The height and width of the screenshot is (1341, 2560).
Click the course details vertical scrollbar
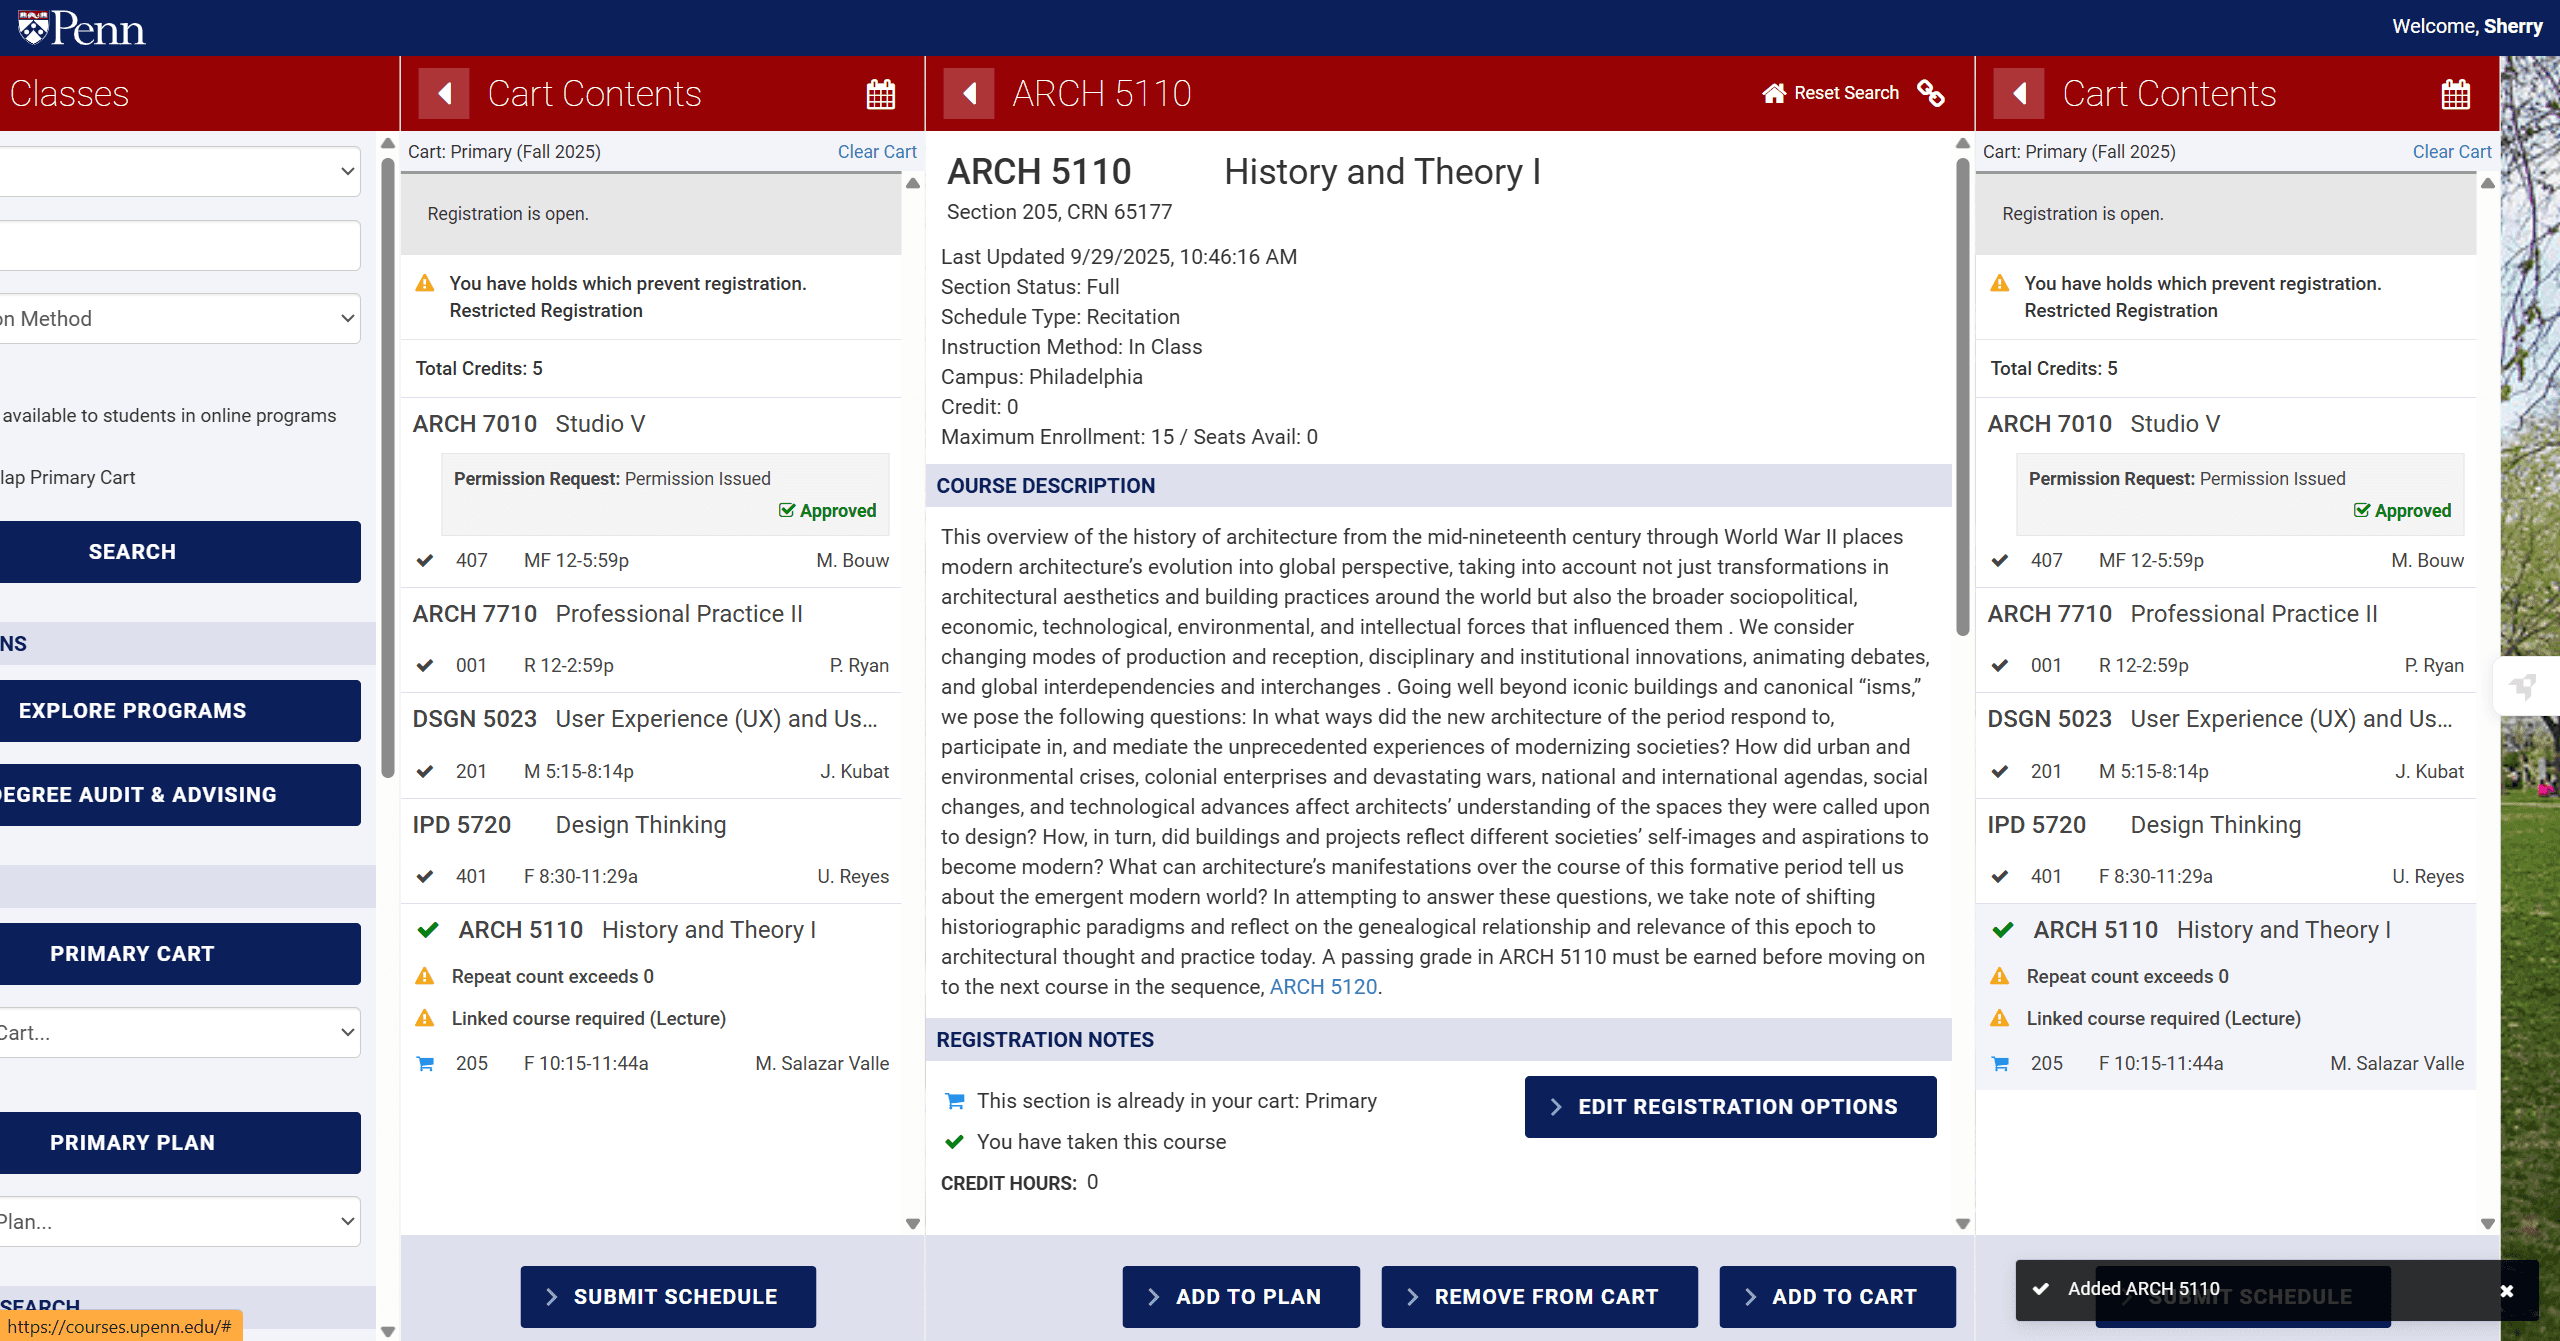pos(1963,397)
